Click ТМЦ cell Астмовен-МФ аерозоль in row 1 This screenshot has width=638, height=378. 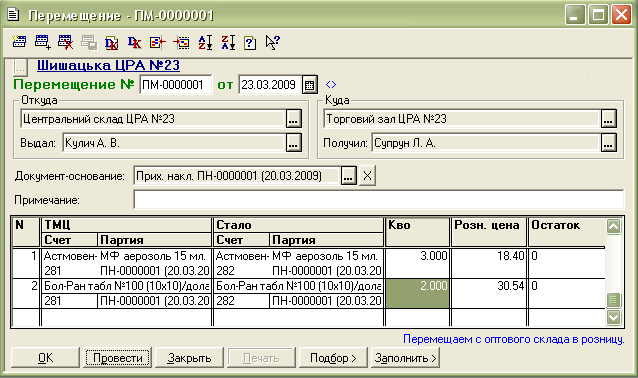126,256
